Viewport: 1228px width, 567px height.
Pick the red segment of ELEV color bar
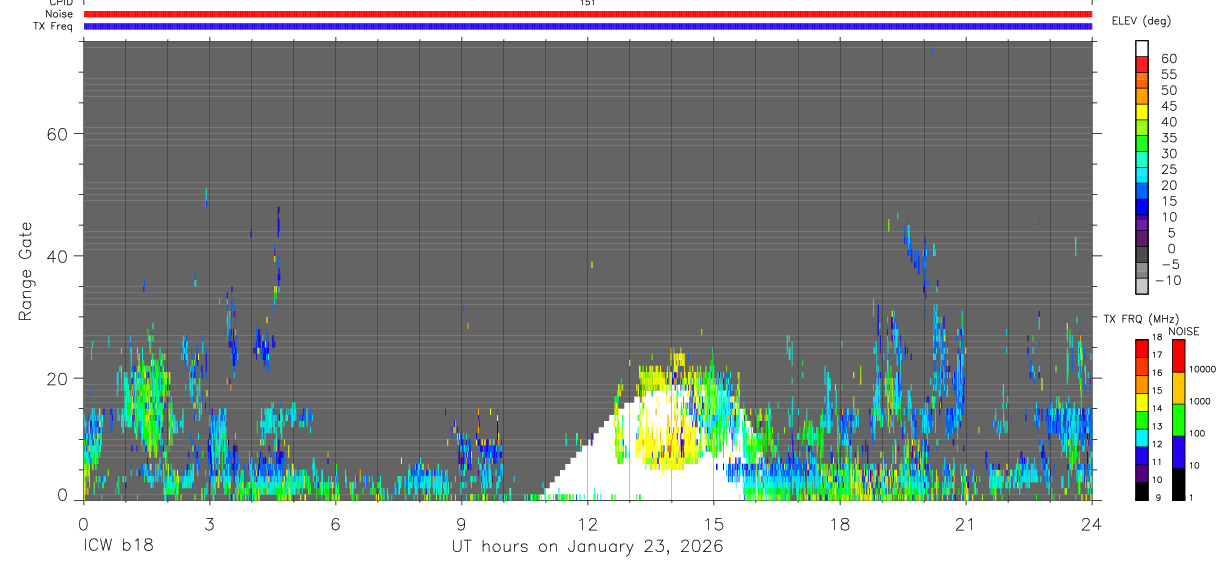(x=1142, y=62)
